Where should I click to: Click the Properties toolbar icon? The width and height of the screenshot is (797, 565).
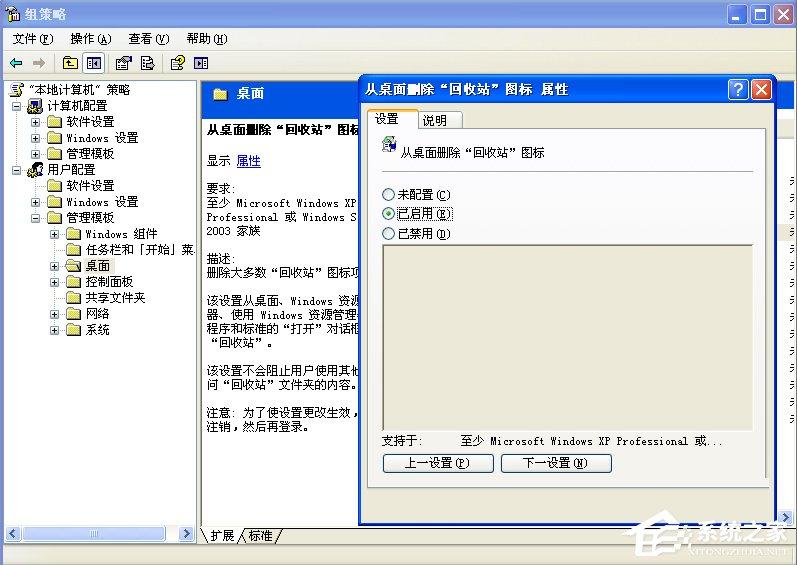pos(124,63)
